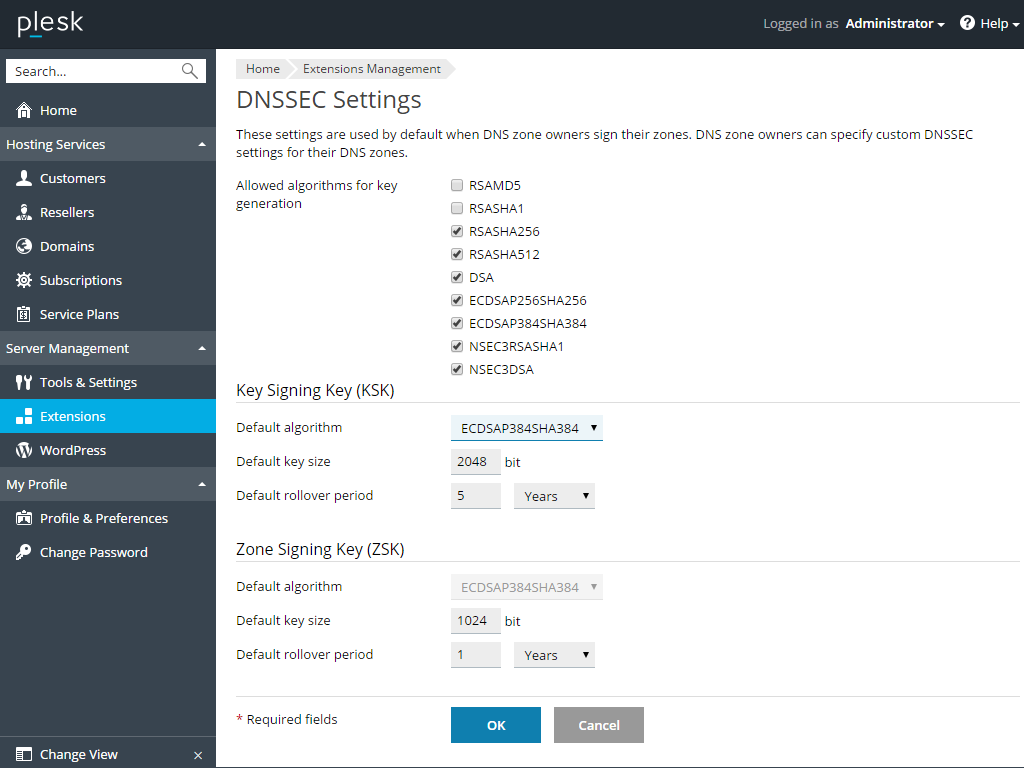Click the Change View icon
The height and width of the screenshot is (768, 1024).
pos(24,754)
